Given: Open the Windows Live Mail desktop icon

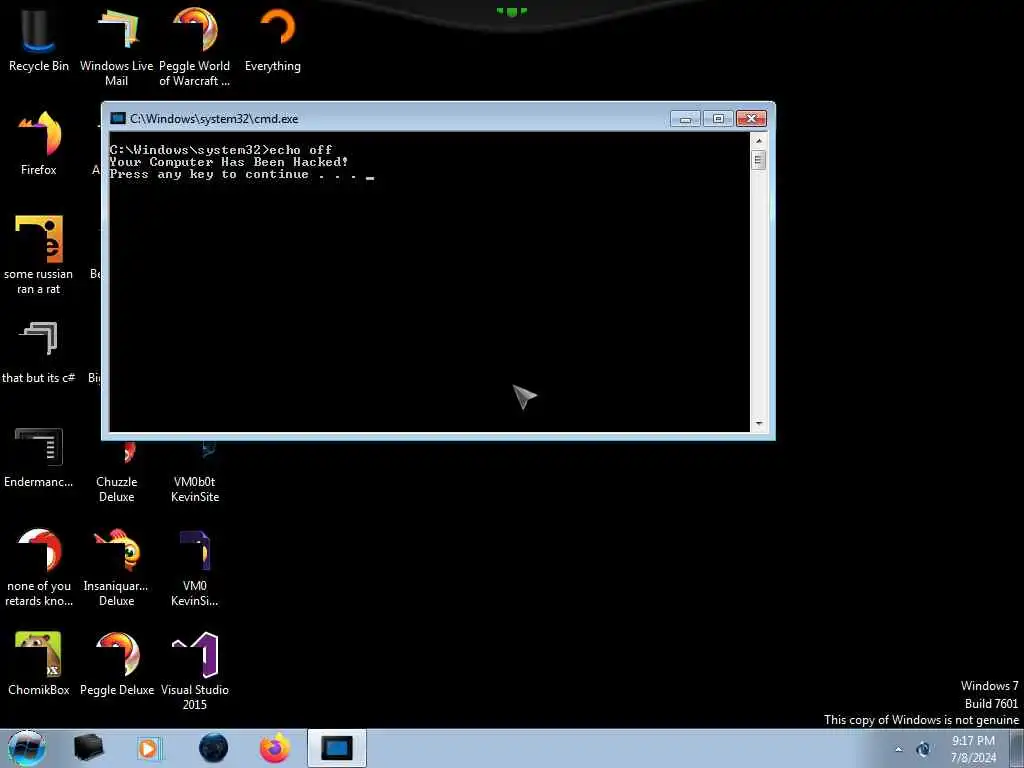Looking at the screenshot, I should coord(116,46).
